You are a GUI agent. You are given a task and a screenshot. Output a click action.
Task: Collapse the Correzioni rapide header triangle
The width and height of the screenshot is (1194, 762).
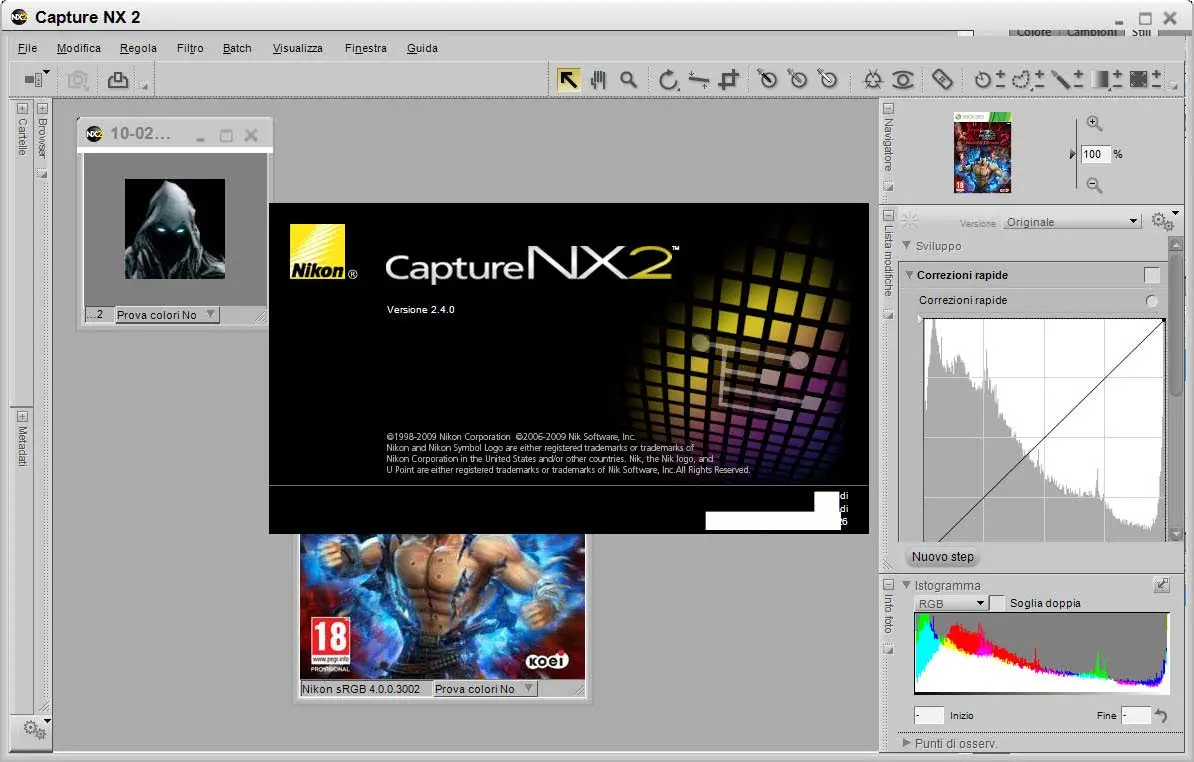pos(908,275)
